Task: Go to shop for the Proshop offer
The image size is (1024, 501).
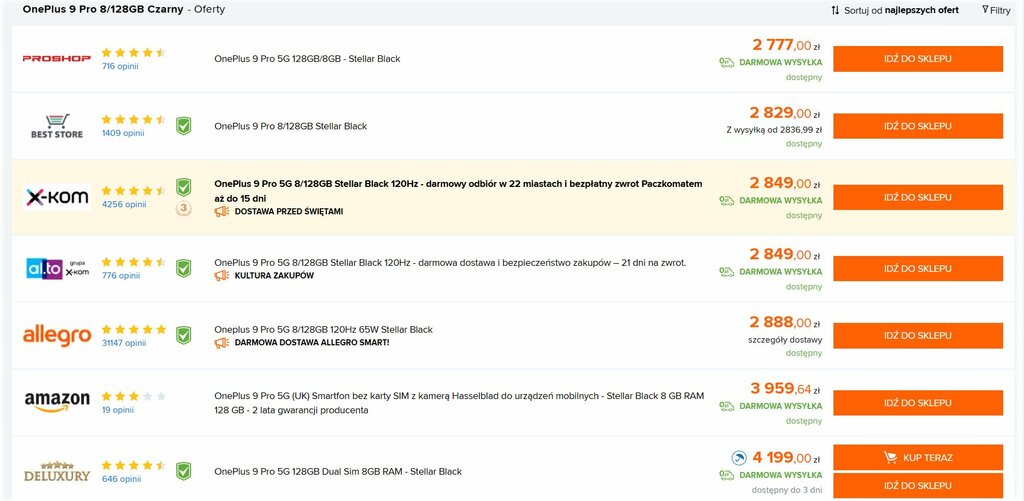Action: [918, 59]
